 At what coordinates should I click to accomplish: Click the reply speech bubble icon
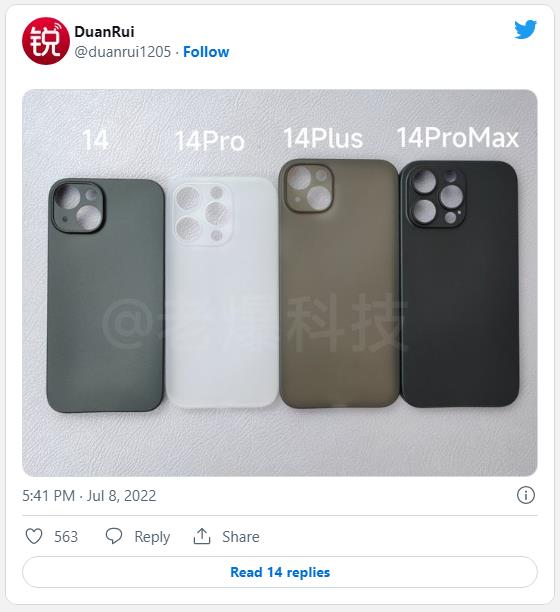(x=114, y=536)
